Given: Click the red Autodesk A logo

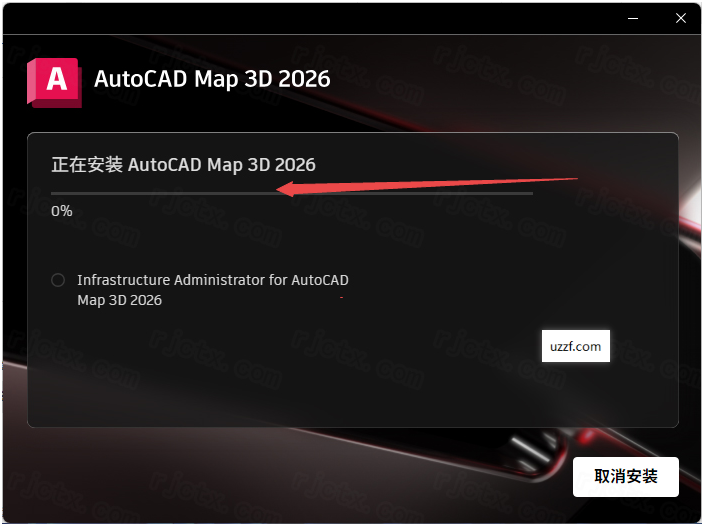Looking at the screenshot, I should pos(54,81).
